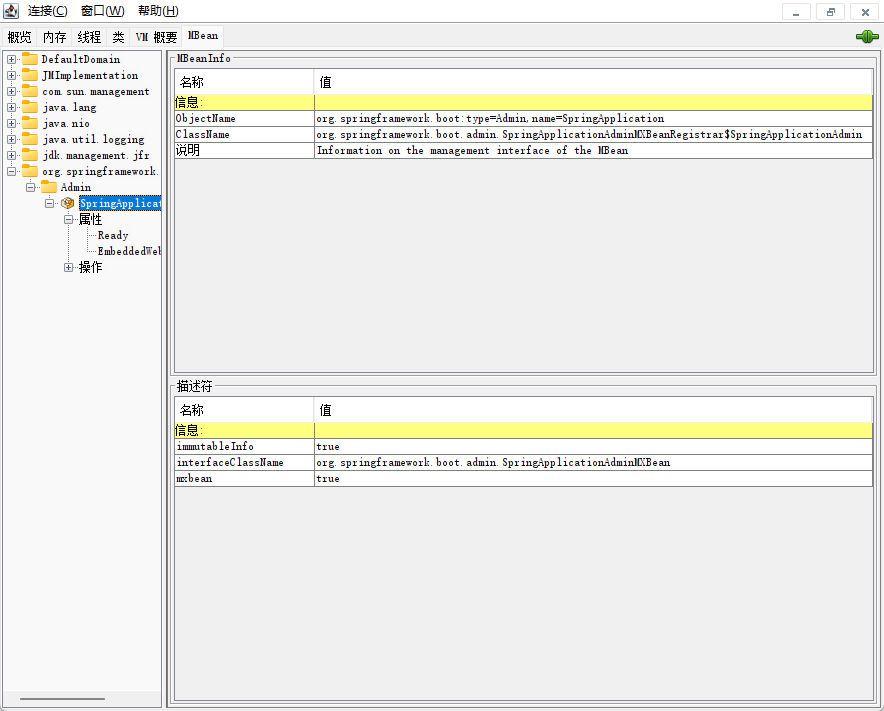Switch to the 线程 tab
Viewport: 884px width, 711px height.
point(89,37)
